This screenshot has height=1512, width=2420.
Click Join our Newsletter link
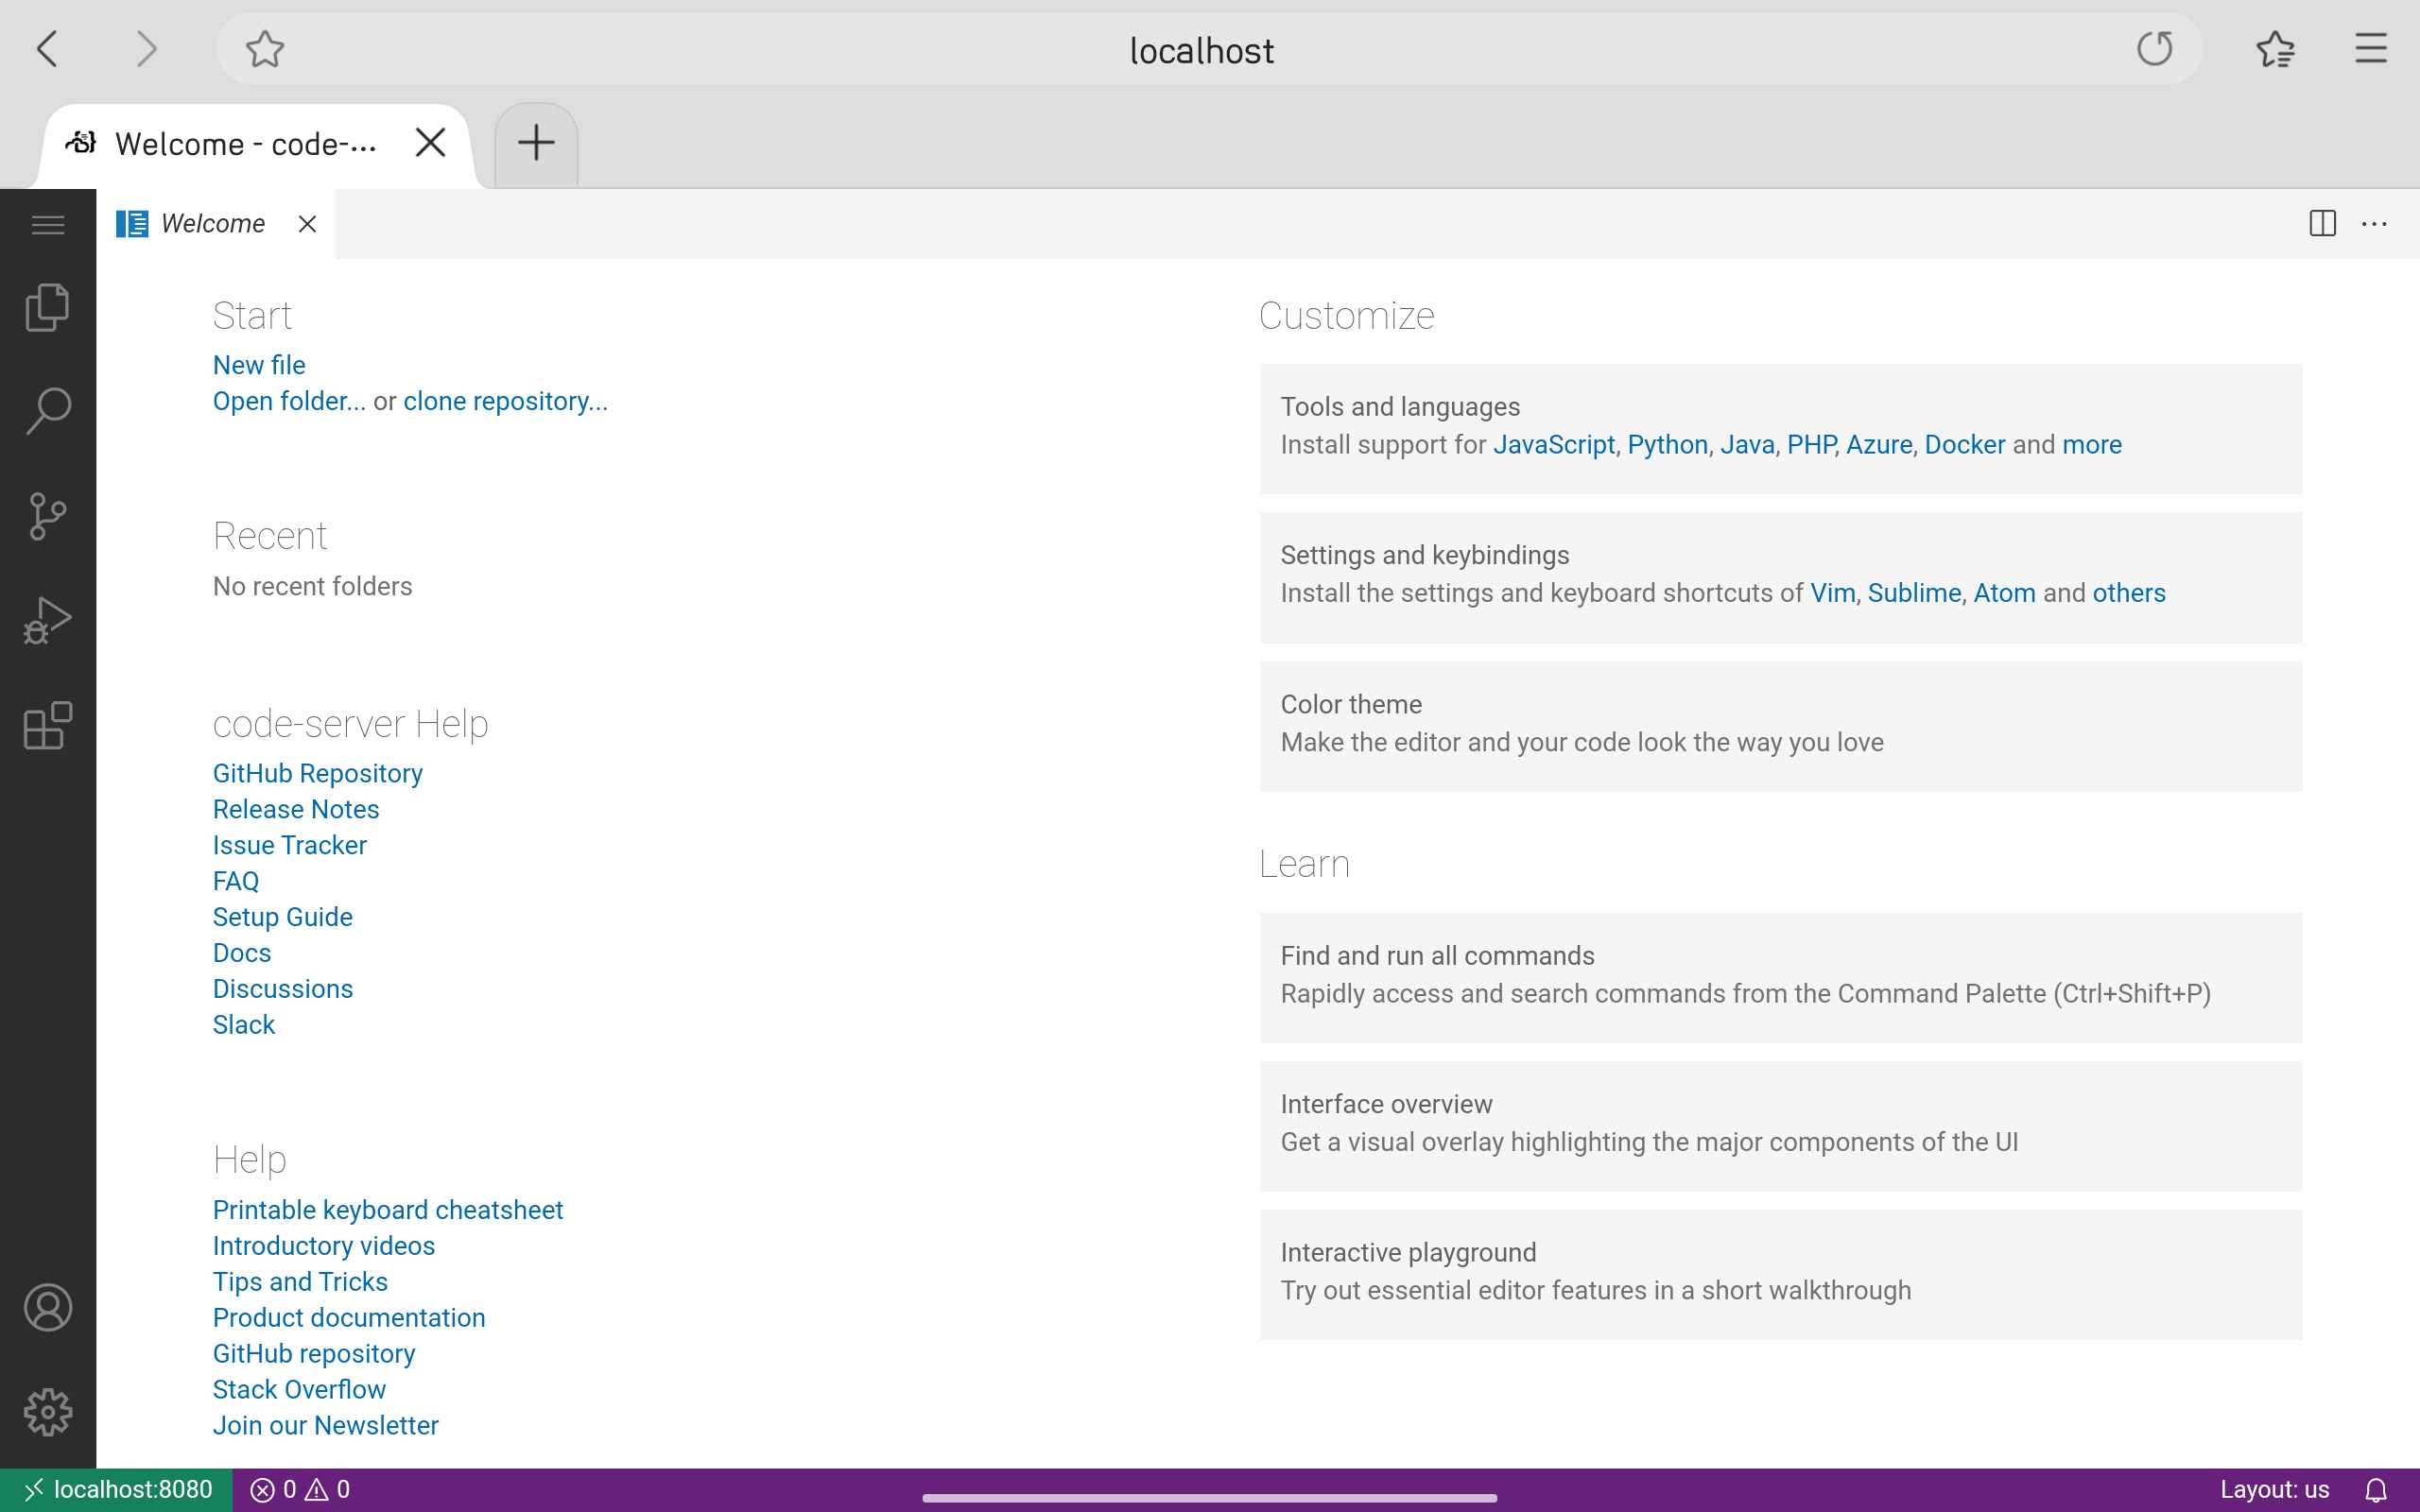click(326, 1426)
